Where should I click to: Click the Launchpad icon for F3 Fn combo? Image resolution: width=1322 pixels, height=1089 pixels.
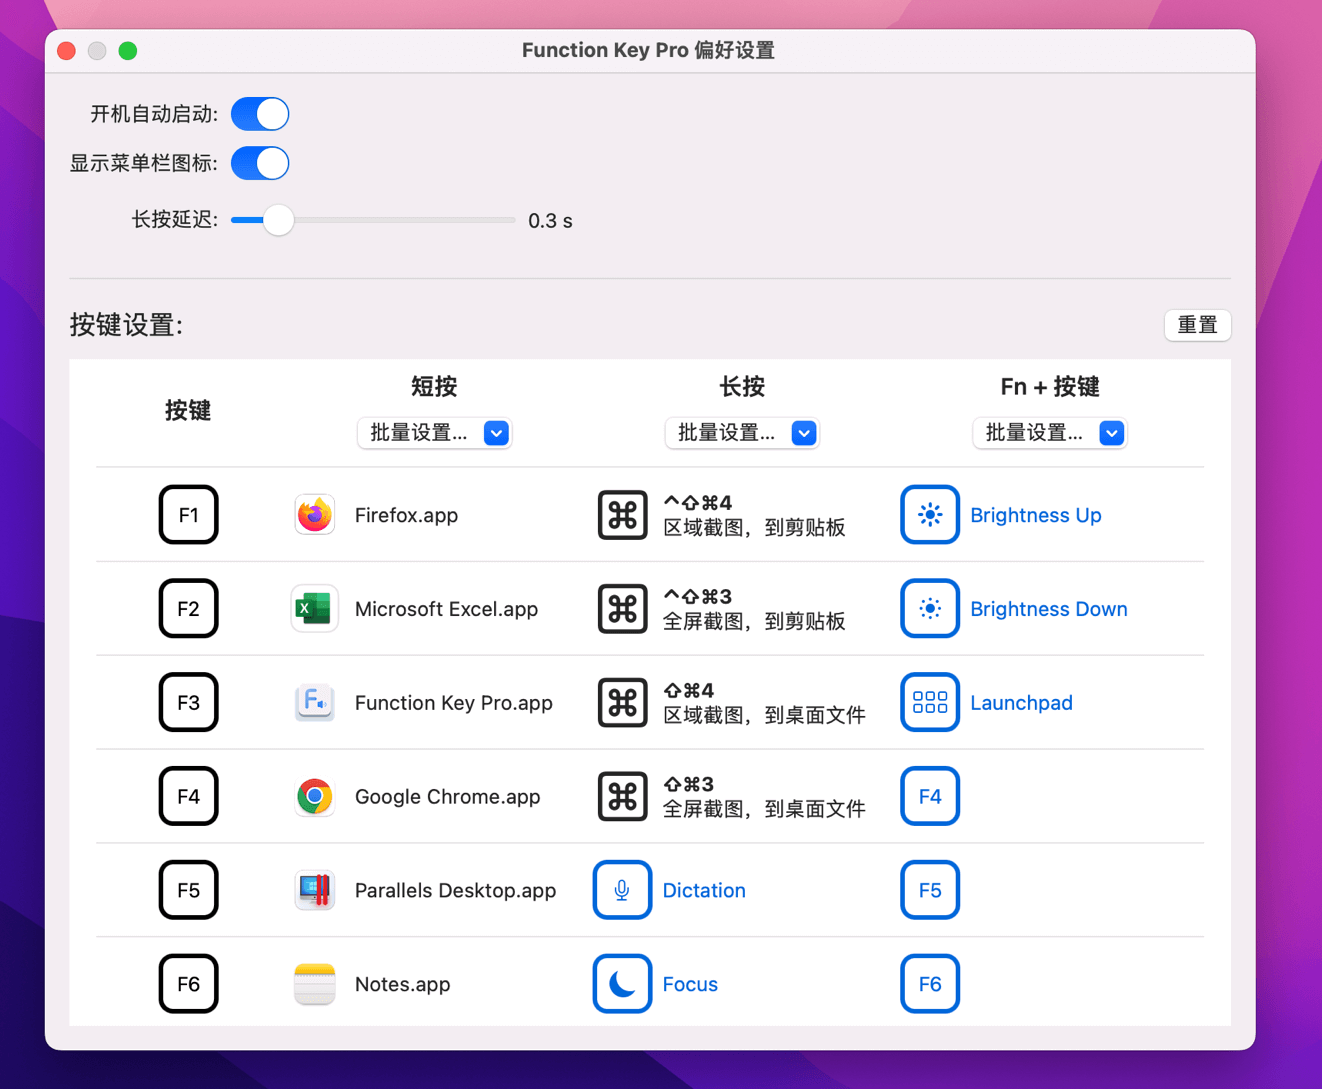(x=929, y=702)
